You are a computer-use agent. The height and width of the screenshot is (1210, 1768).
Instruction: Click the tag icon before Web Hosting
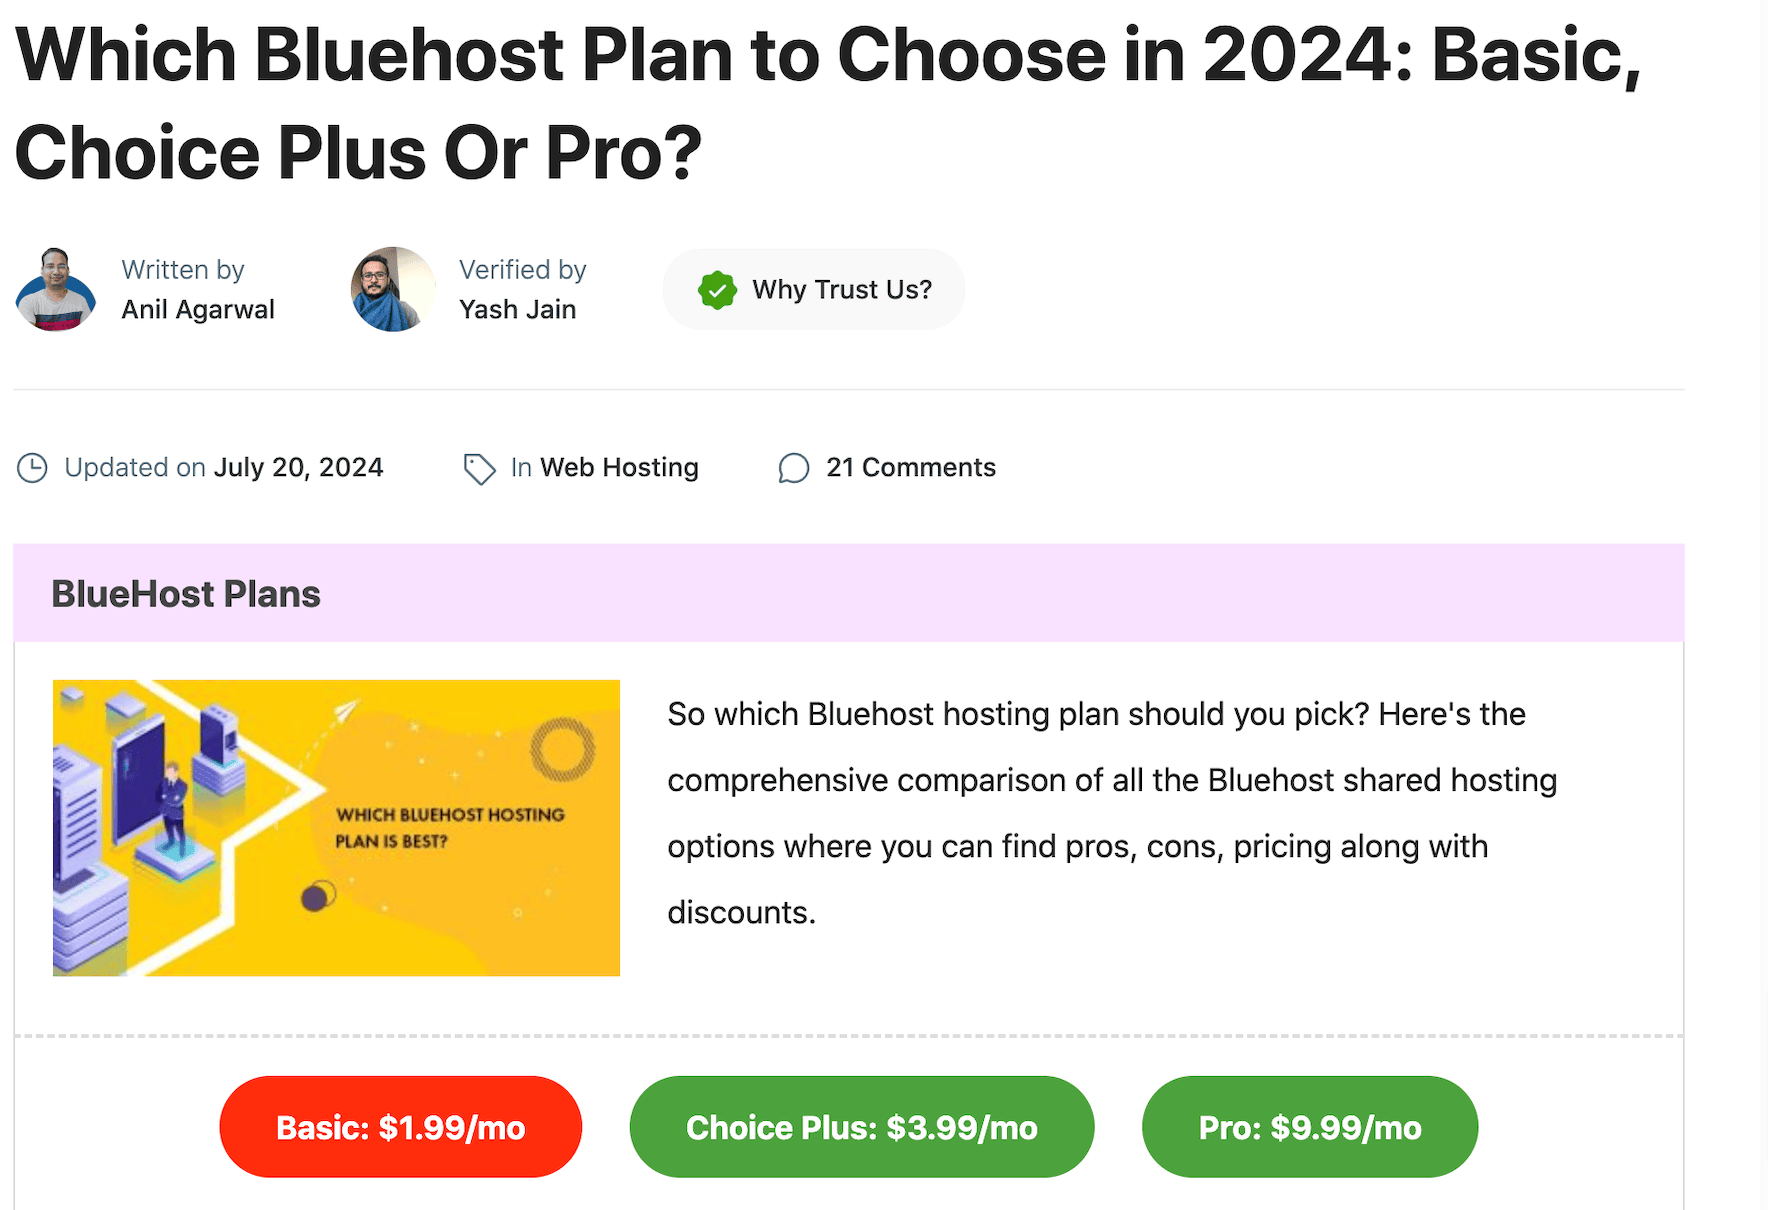(x=478, y=467)
